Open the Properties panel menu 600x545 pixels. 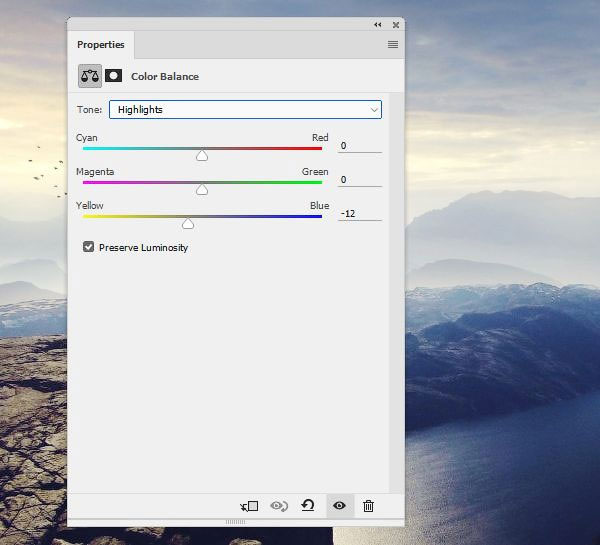pos(393,44)
